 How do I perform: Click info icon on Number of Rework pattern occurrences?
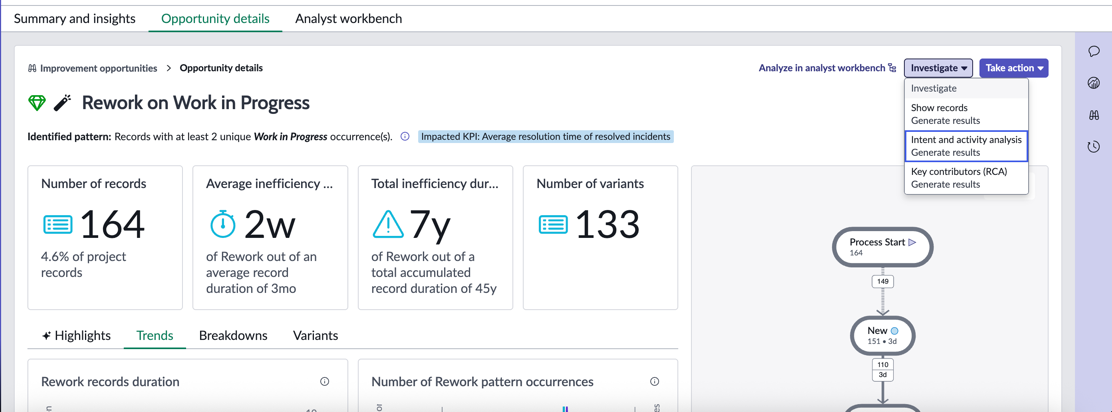[x=655, y=382]
